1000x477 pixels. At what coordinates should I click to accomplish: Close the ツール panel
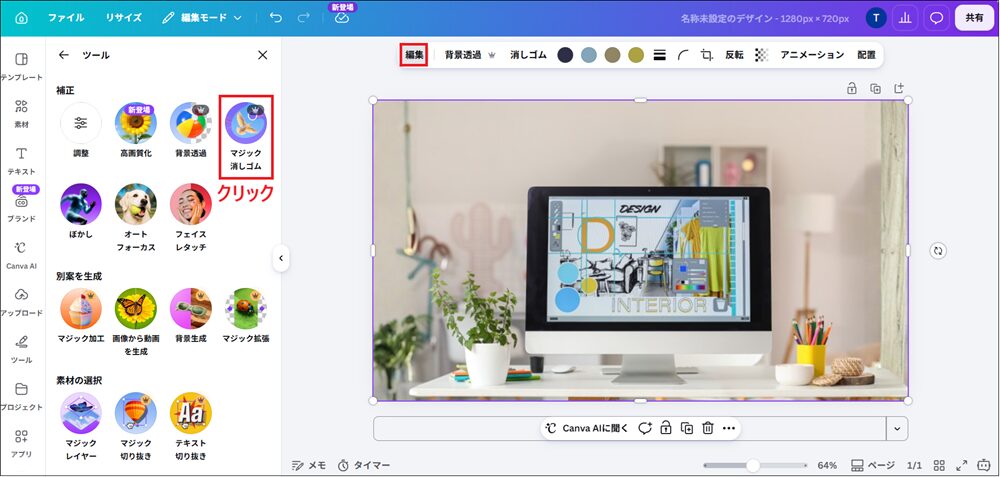263,55
